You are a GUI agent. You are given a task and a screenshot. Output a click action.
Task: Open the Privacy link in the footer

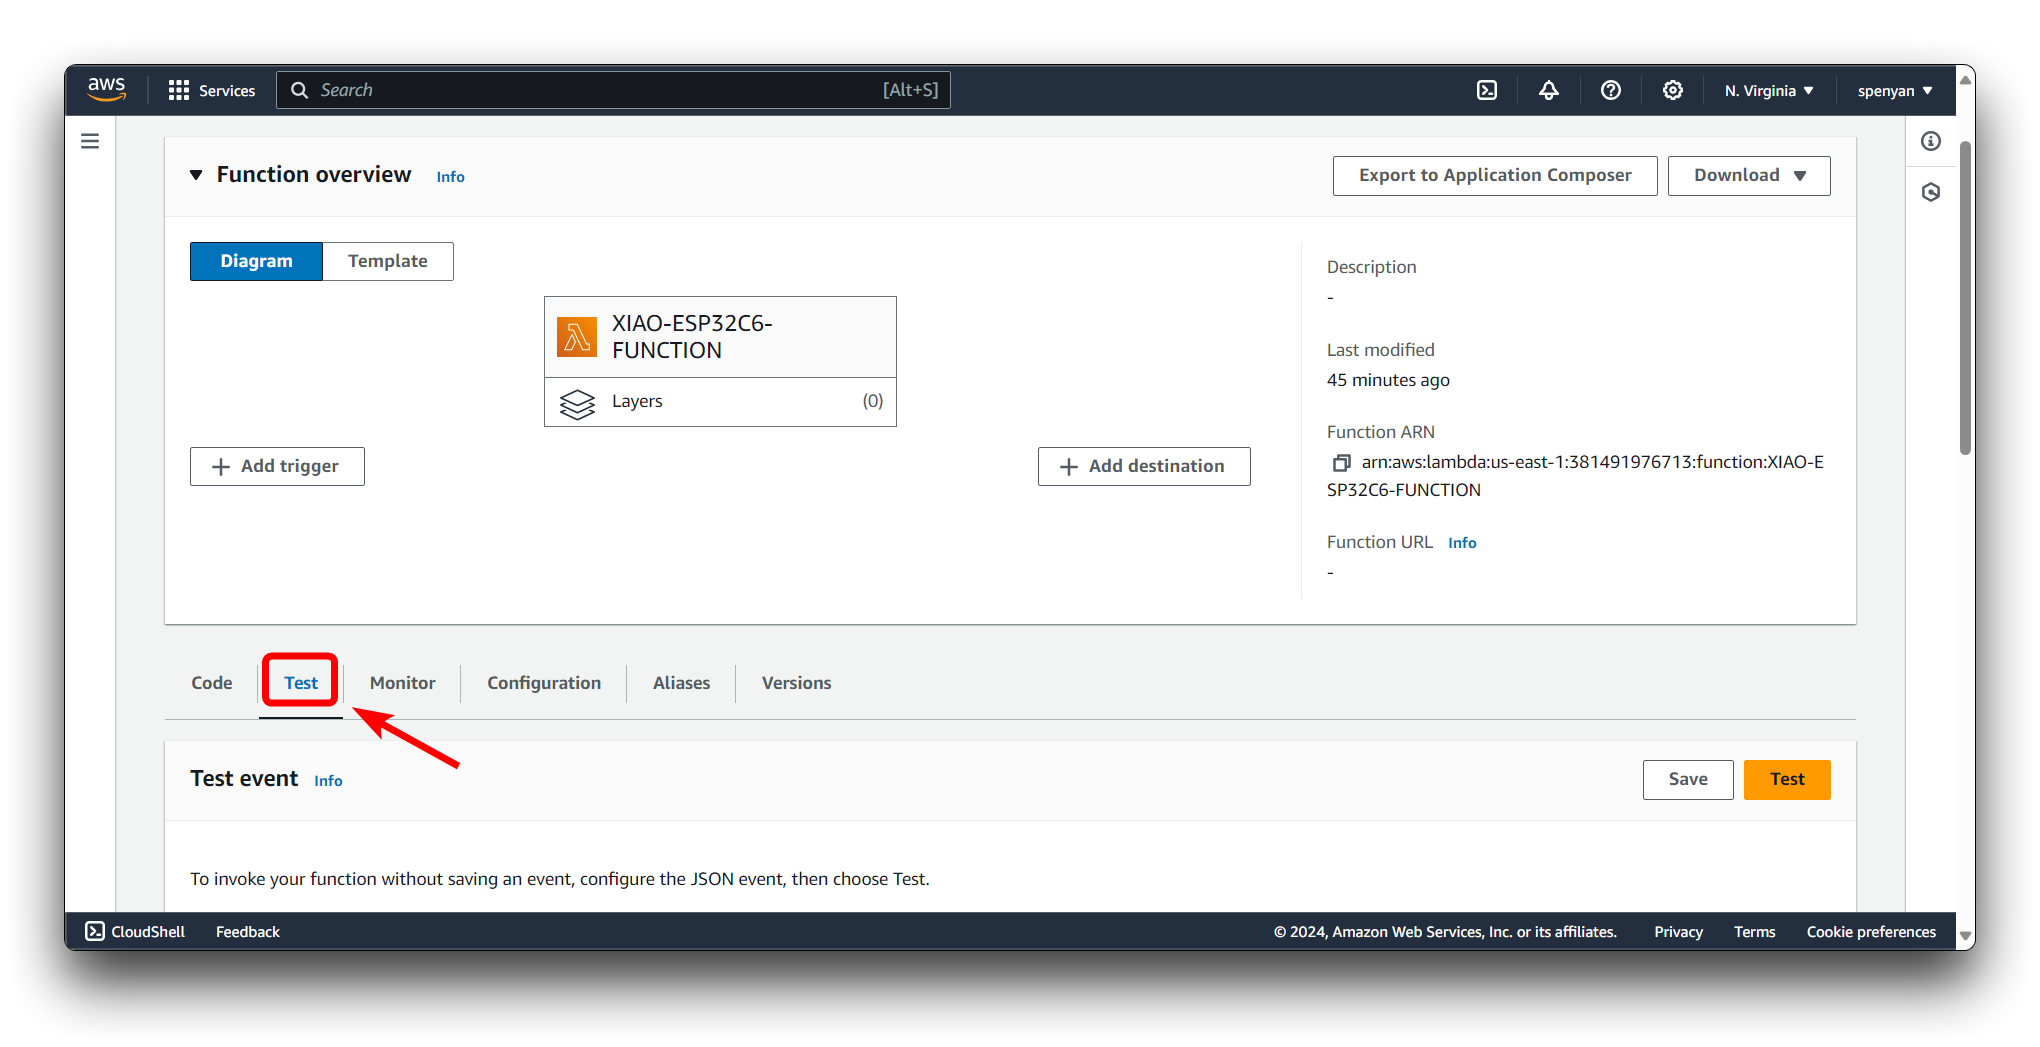point(1678,931)
